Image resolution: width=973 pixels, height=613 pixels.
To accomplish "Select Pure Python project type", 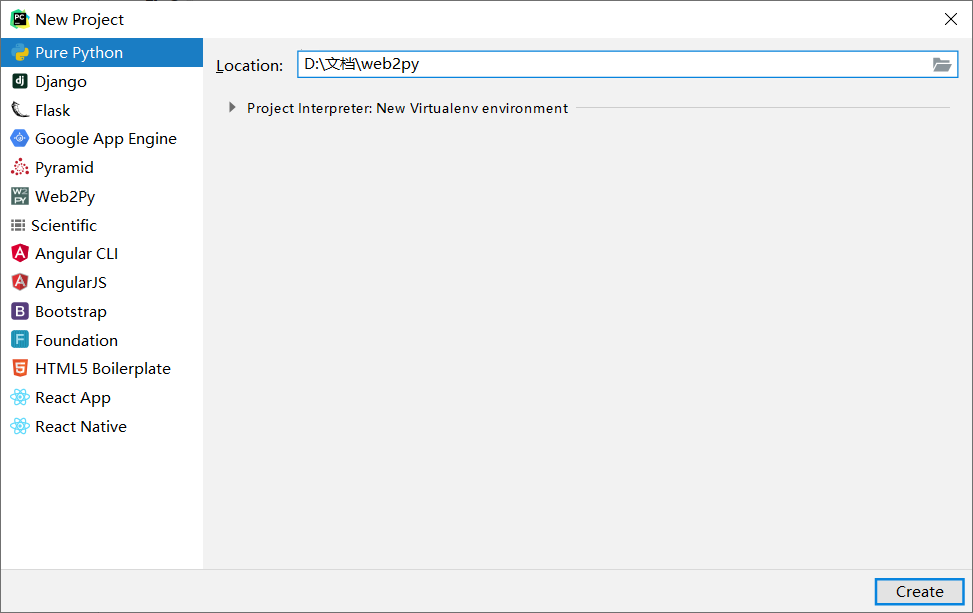I will (79, 53).
